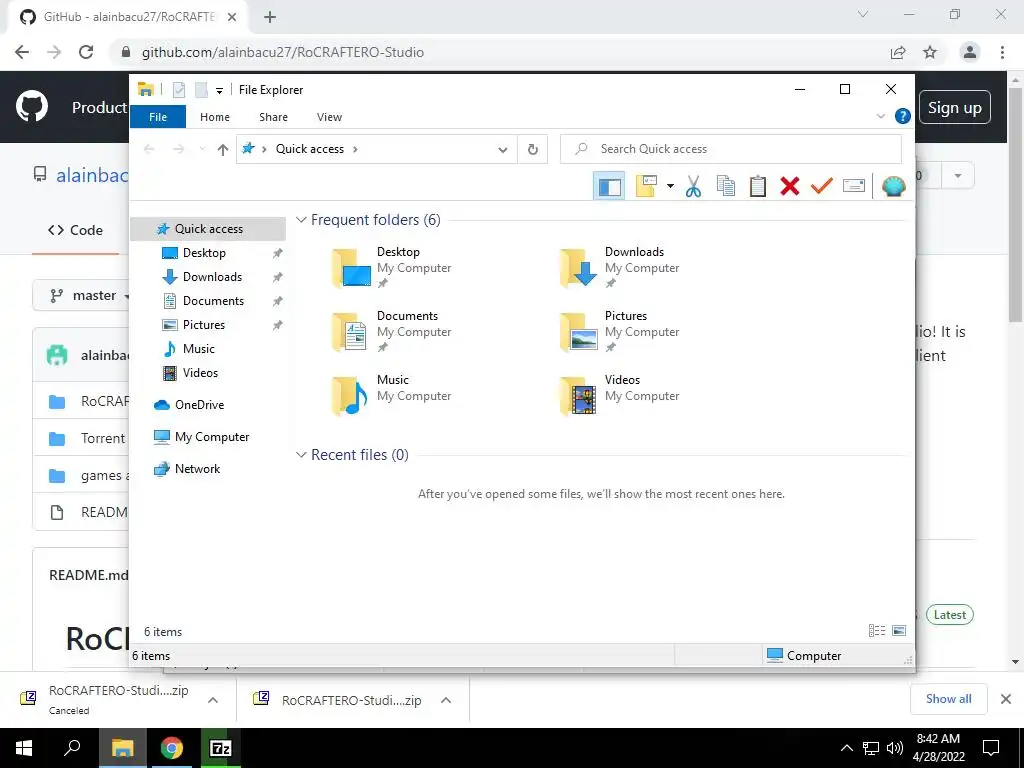
Task: Click the new folder sticky note icon
Action: [646, 186]
